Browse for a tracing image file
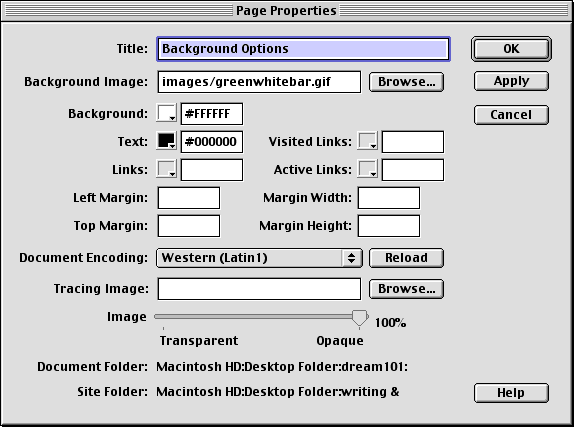This screenshot has width=574, height=427. (x=406, y=289)
